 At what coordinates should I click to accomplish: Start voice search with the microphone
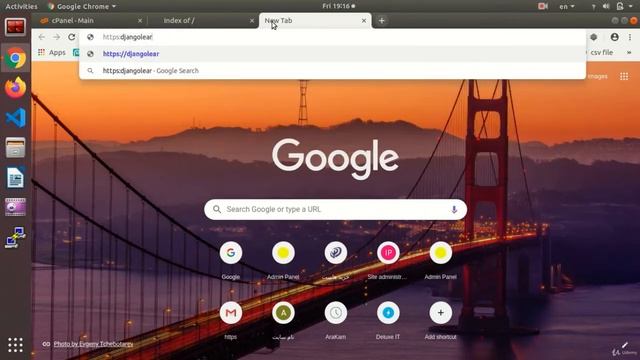tap(454, 209)
